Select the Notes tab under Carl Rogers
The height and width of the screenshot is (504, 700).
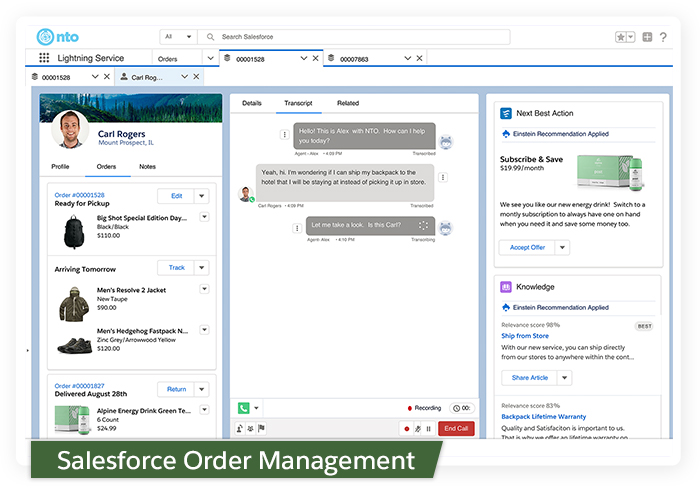[x=147, y=166]
